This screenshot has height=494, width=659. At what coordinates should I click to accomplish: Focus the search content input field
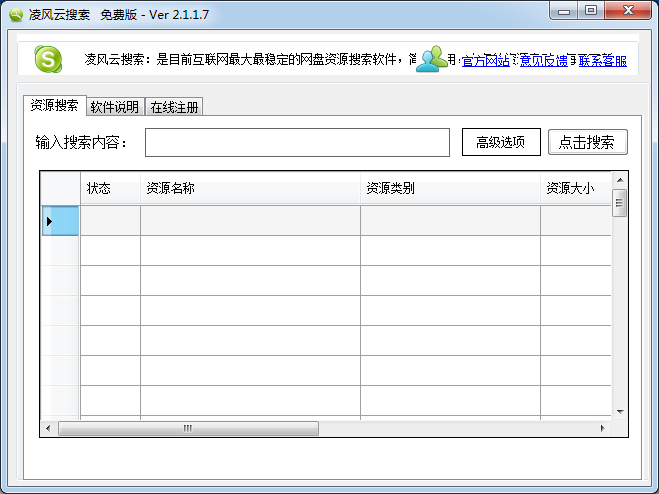point(297,143)
